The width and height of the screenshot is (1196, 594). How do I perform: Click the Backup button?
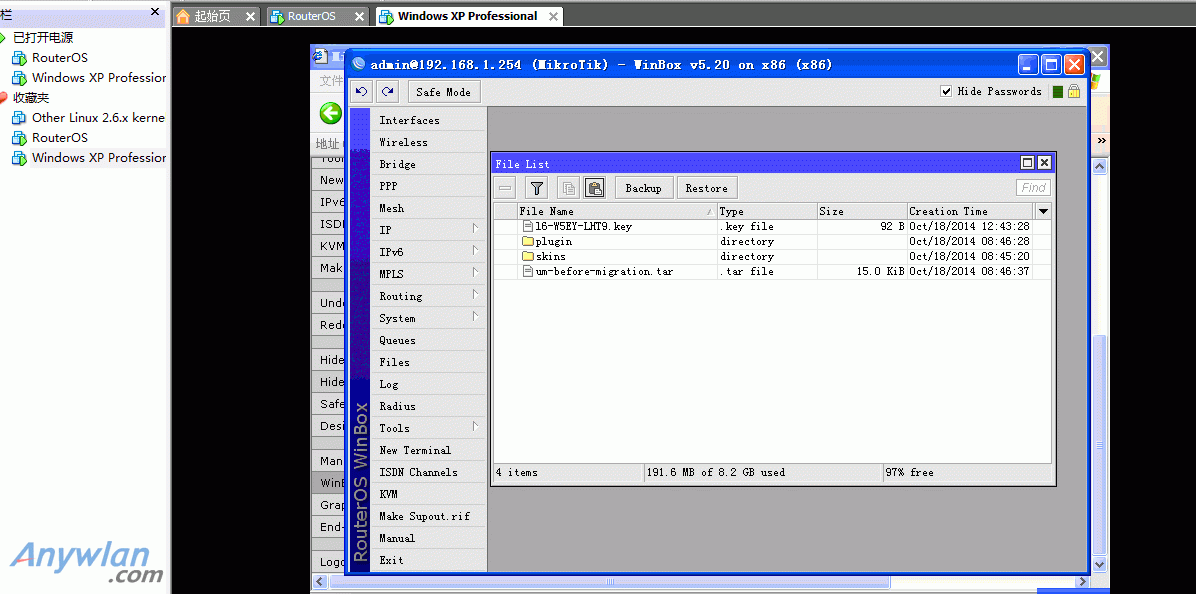[643, 188]
